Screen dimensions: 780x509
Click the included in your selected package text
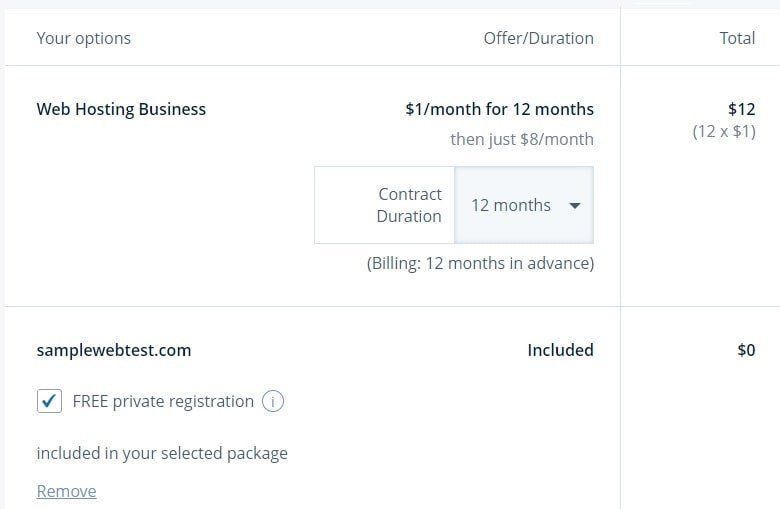click(x=162, y=453)
